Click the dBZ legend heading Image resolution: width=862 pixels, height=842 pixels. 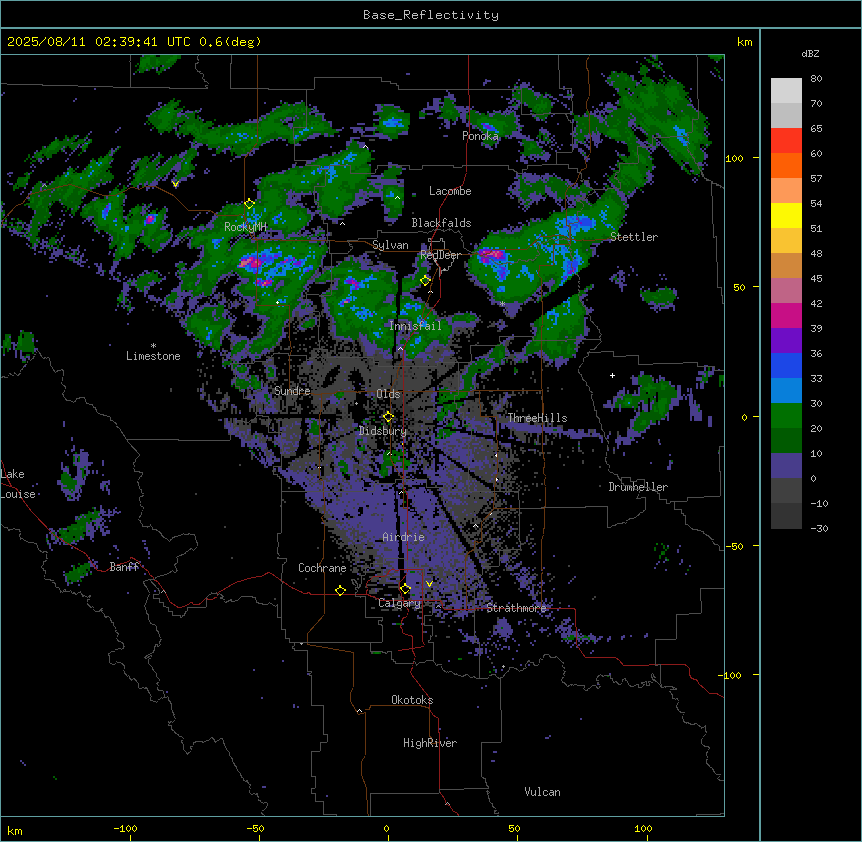(810, 54)
